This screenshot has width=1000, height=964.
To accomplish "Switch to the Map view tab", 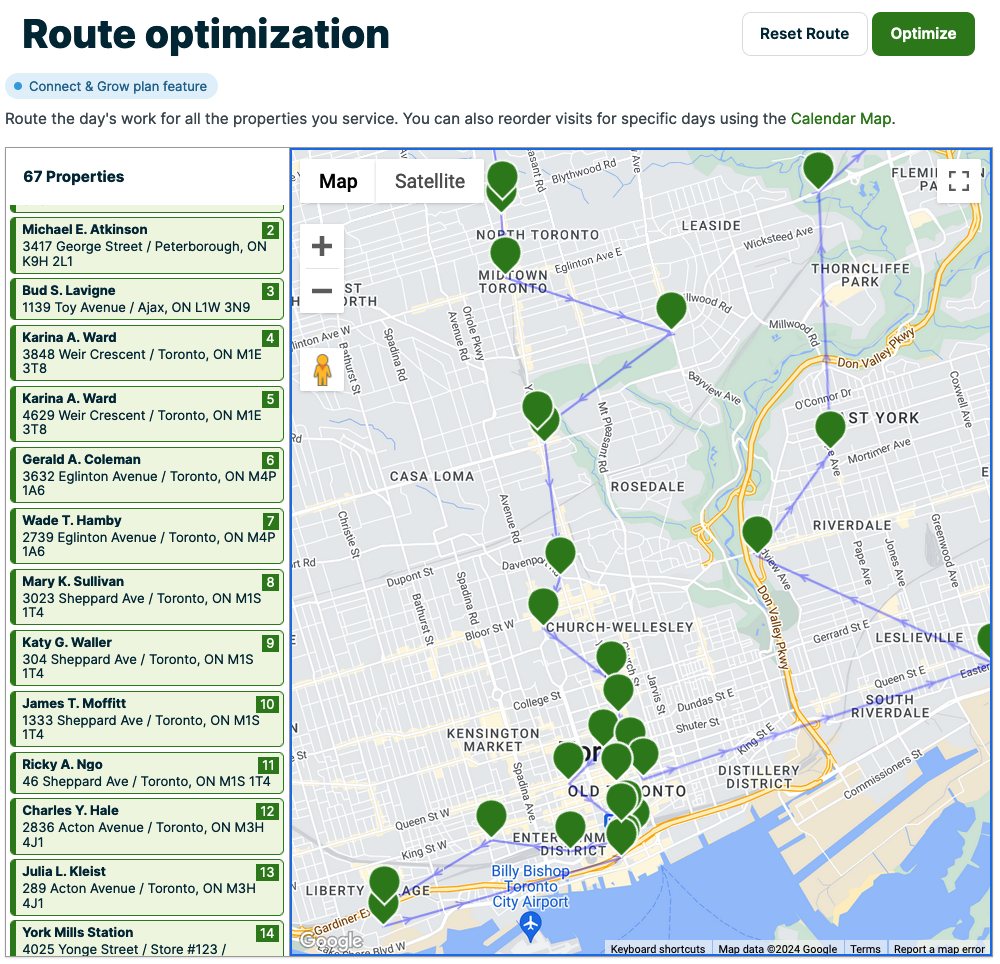I will tap(337, 182).
